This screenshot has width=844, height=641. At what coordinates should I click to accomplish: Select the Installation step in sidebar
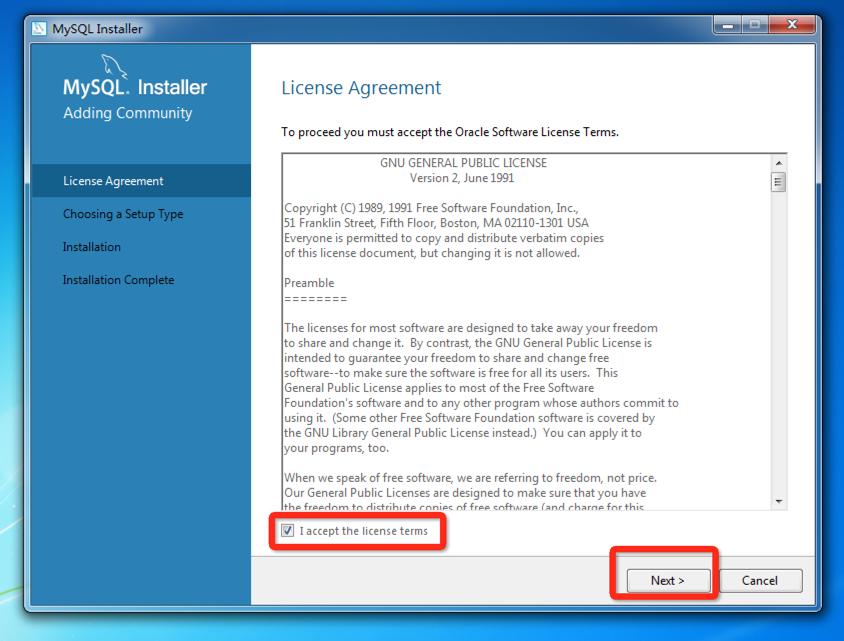[92, 247]
